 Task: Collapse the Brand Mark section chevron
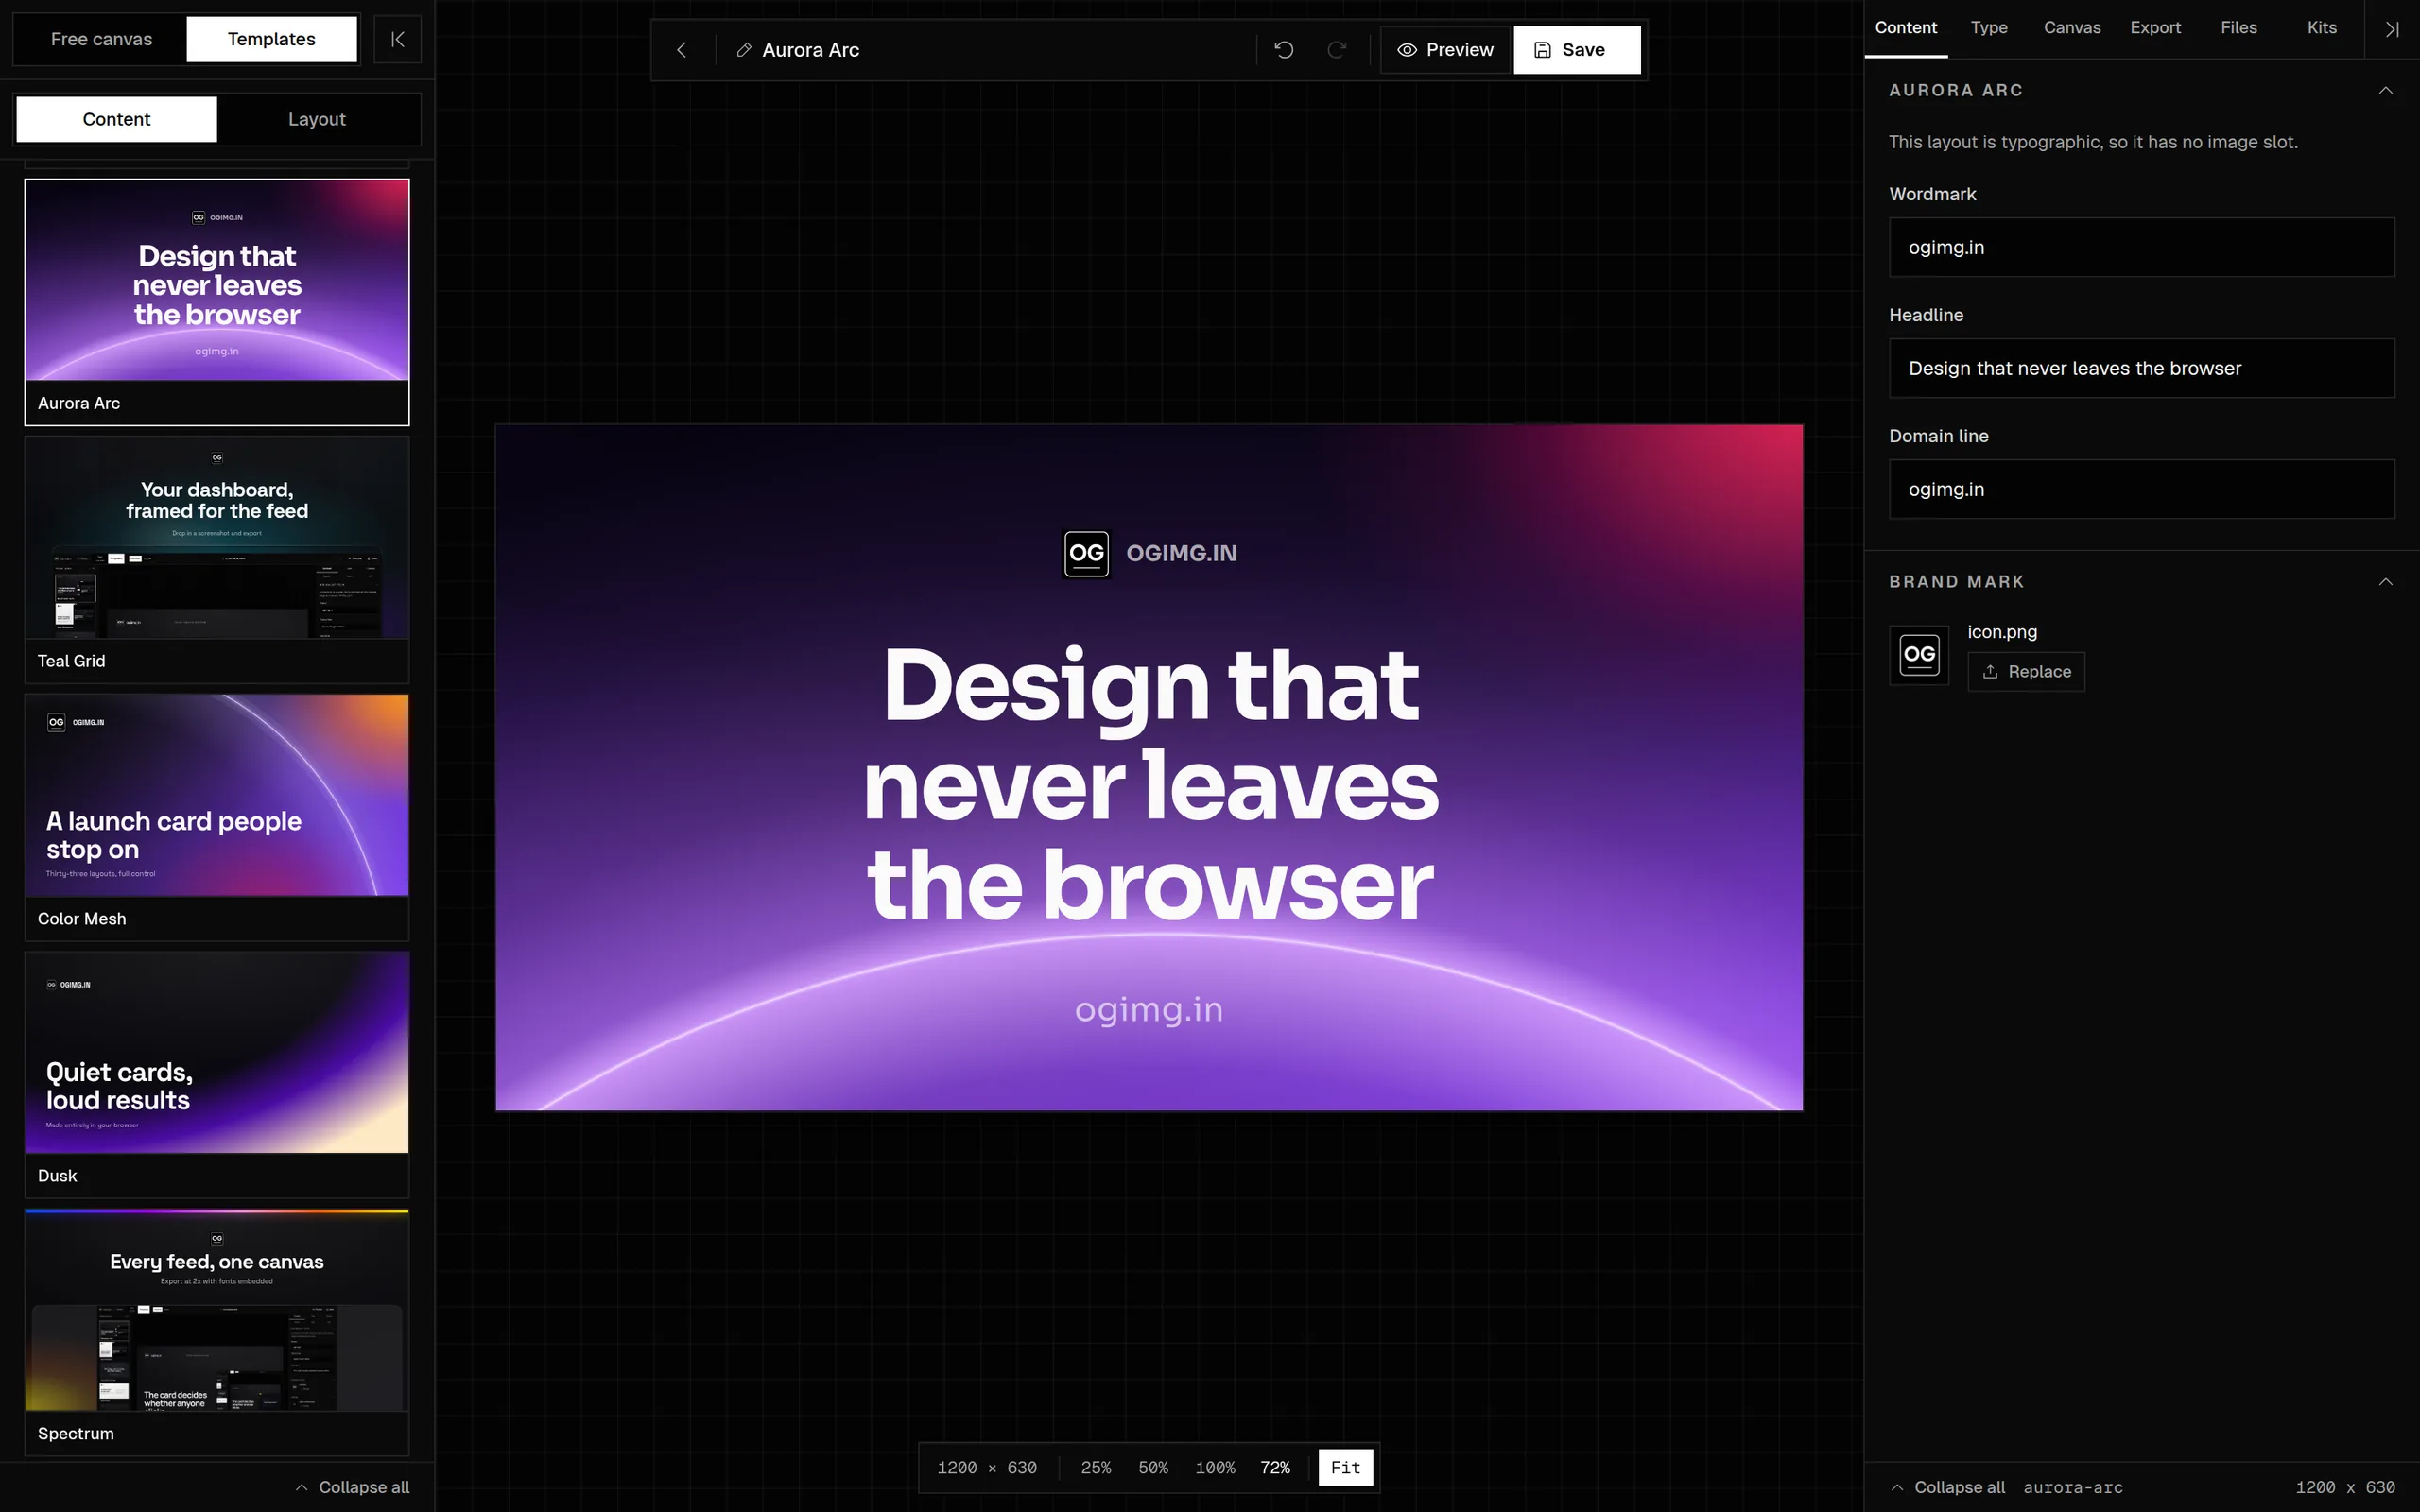[x=2385, y=582]
